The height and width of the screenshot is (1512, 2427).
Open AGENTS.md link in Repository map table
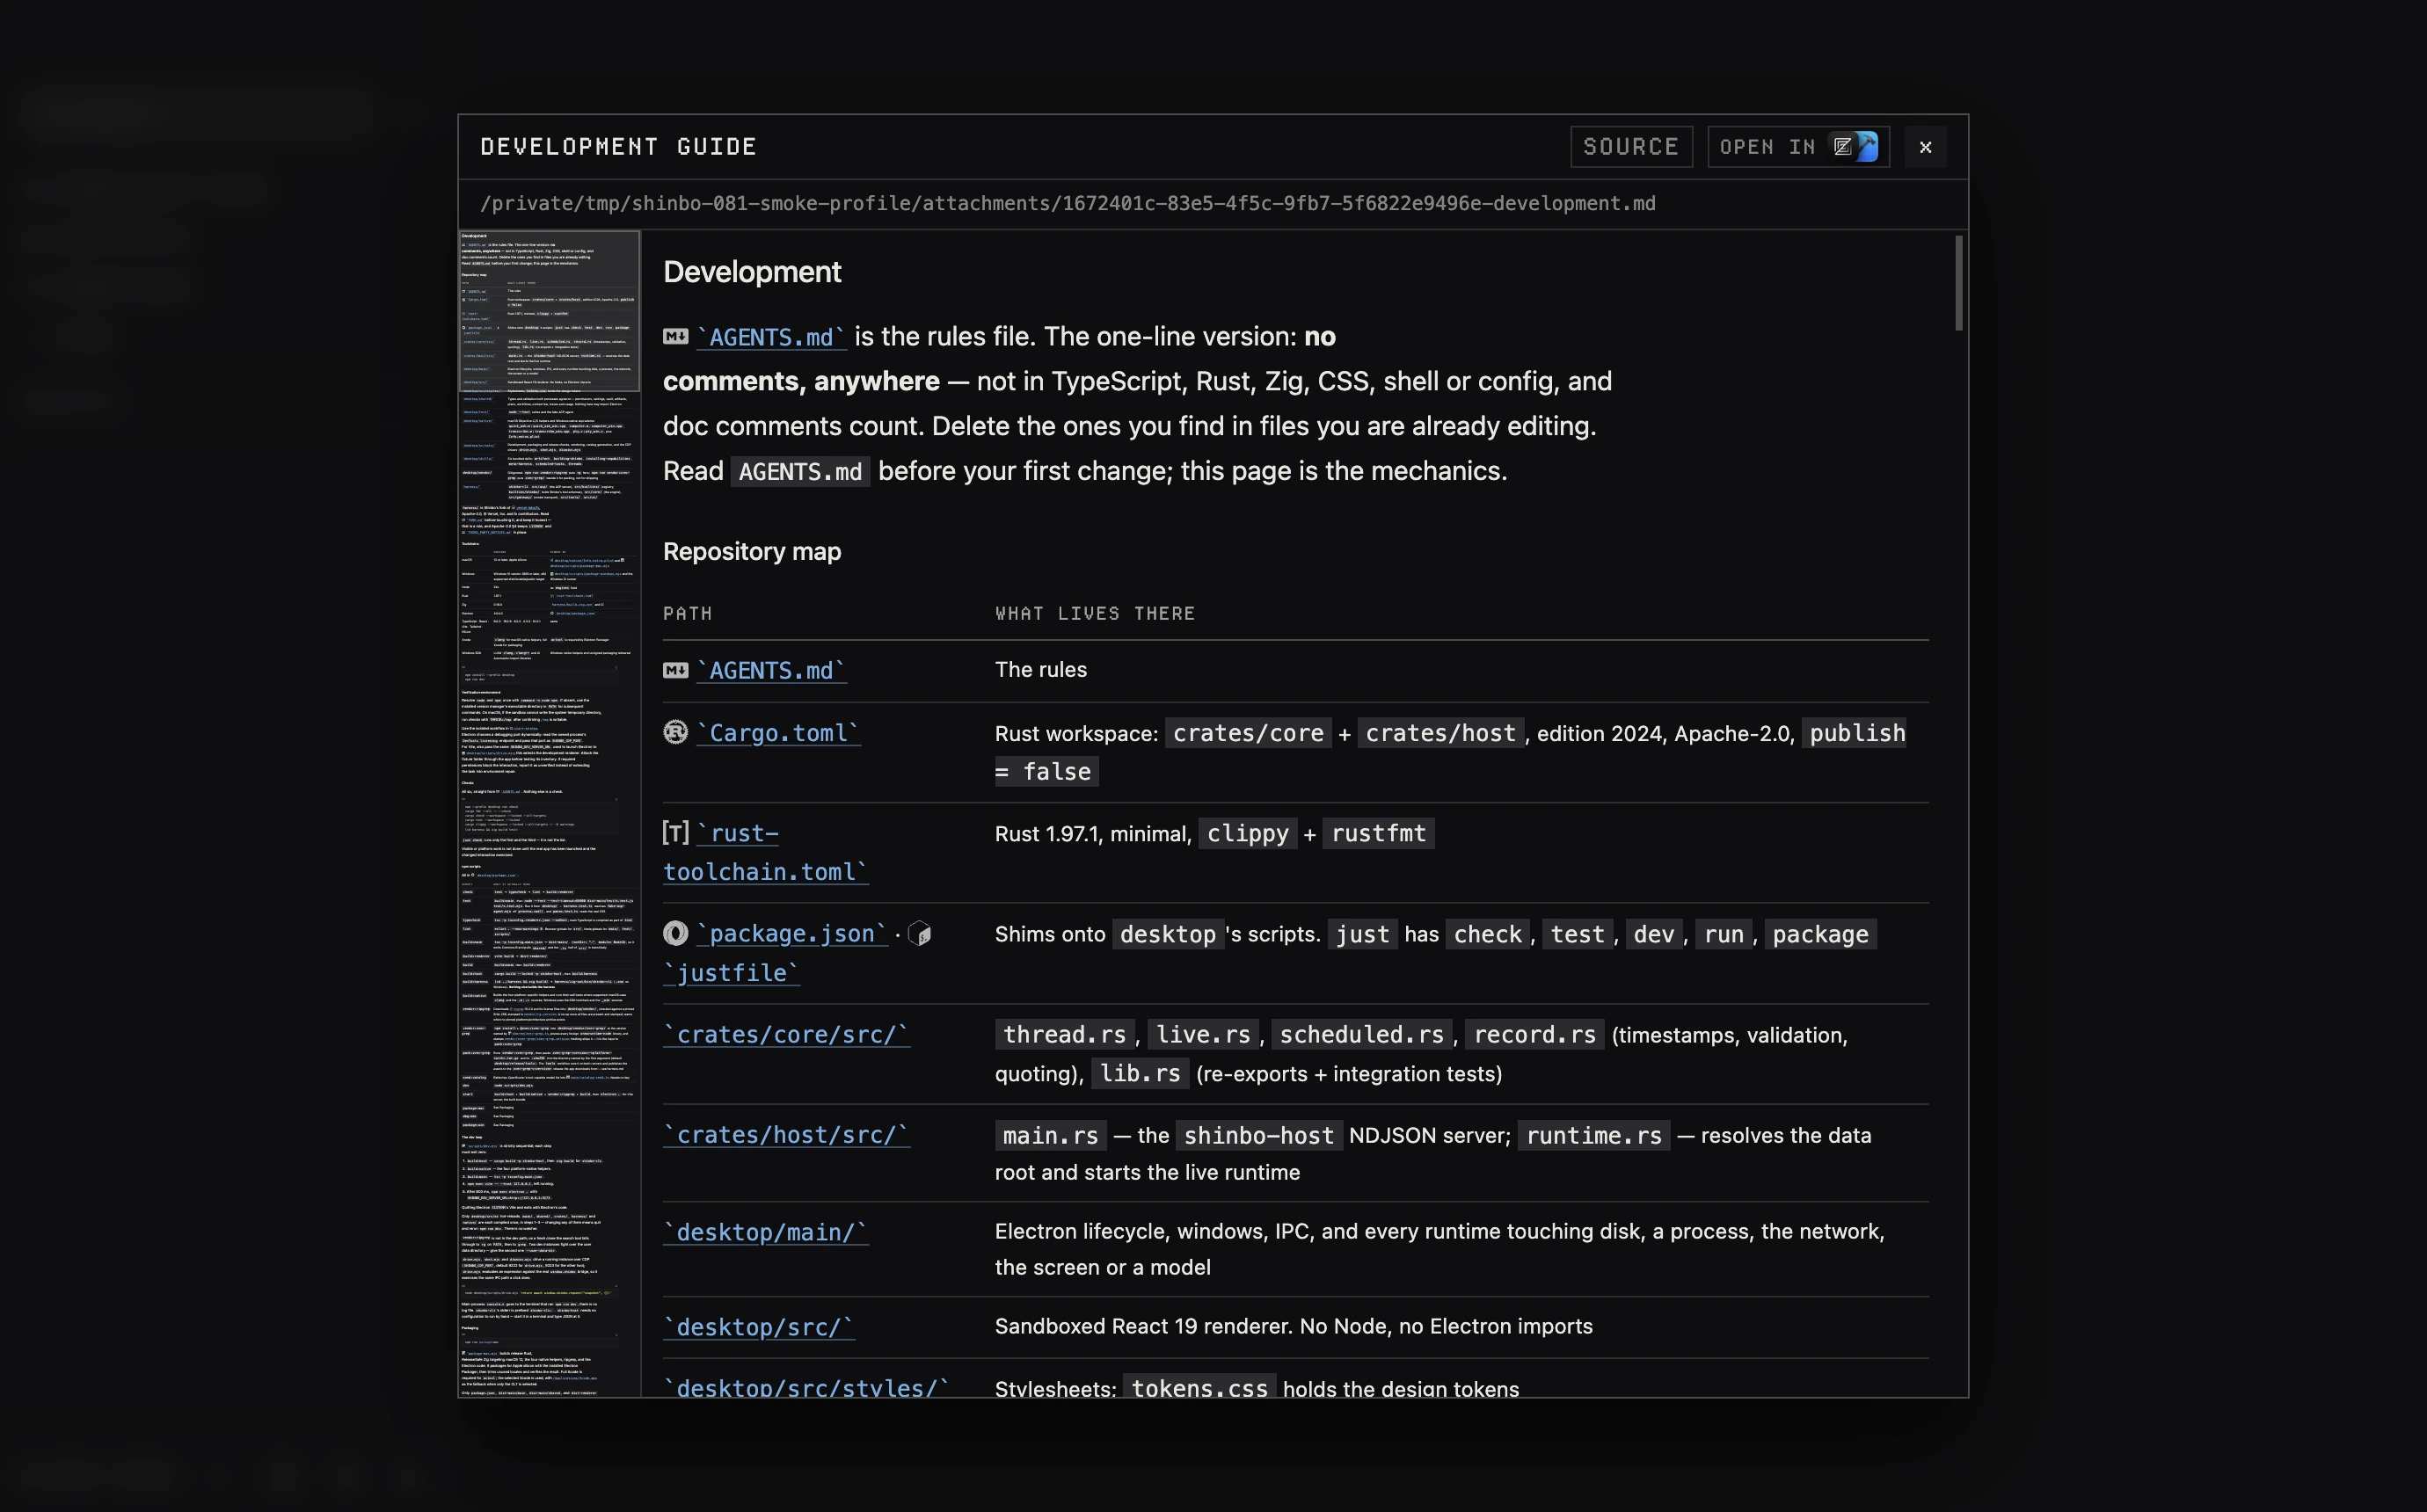pos(771,670)
